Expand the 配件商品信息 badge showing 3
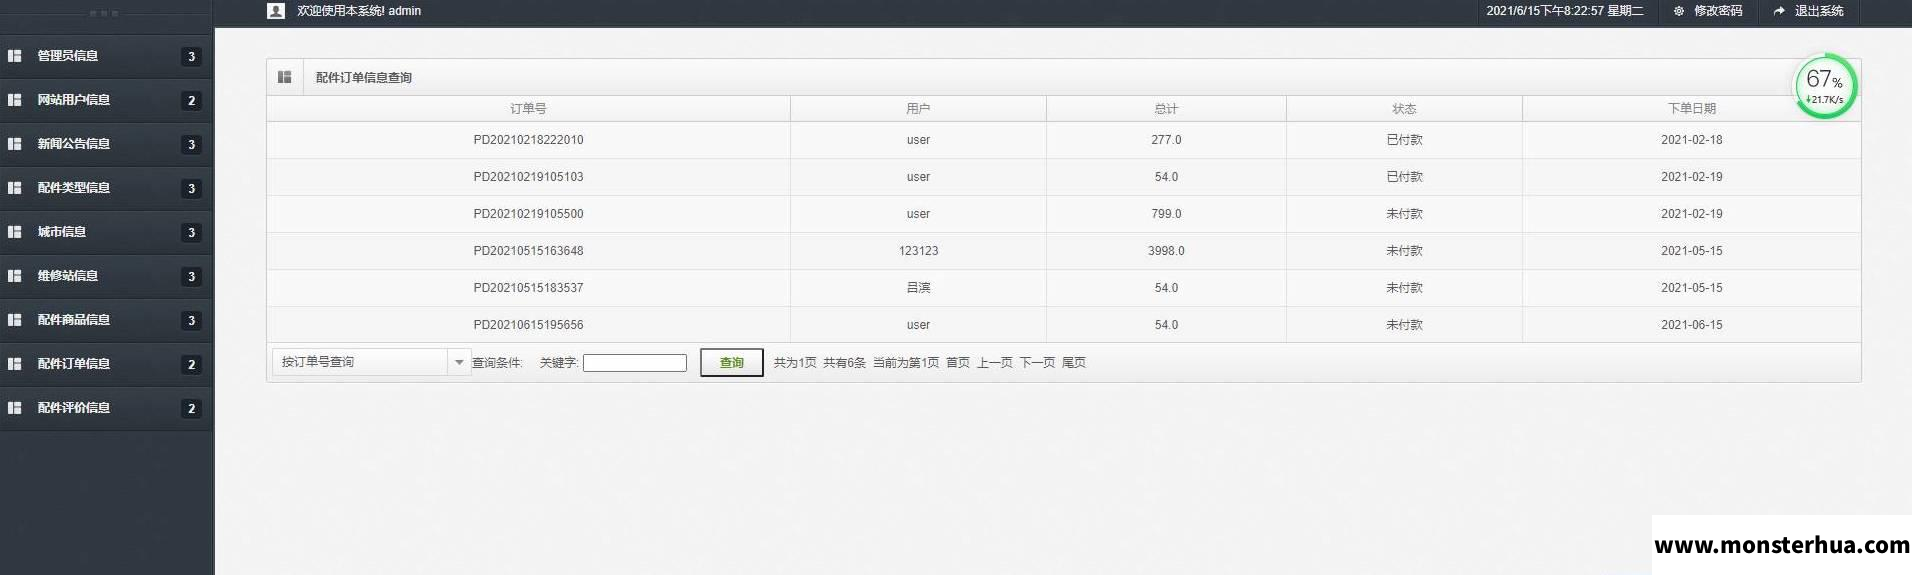The height and width of the screenshot is (575, 1912). [192, 321]
